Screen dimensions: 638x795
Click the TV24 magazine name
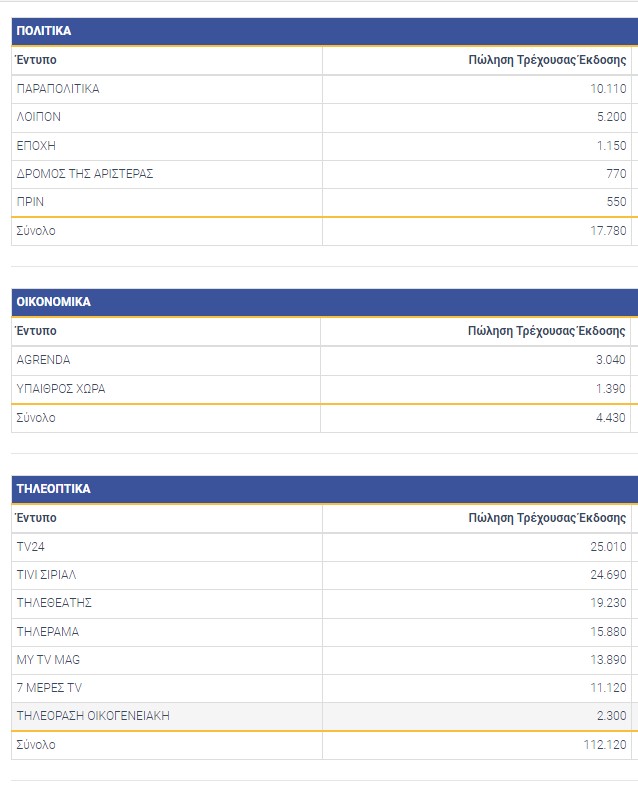[x=31, y=547]
